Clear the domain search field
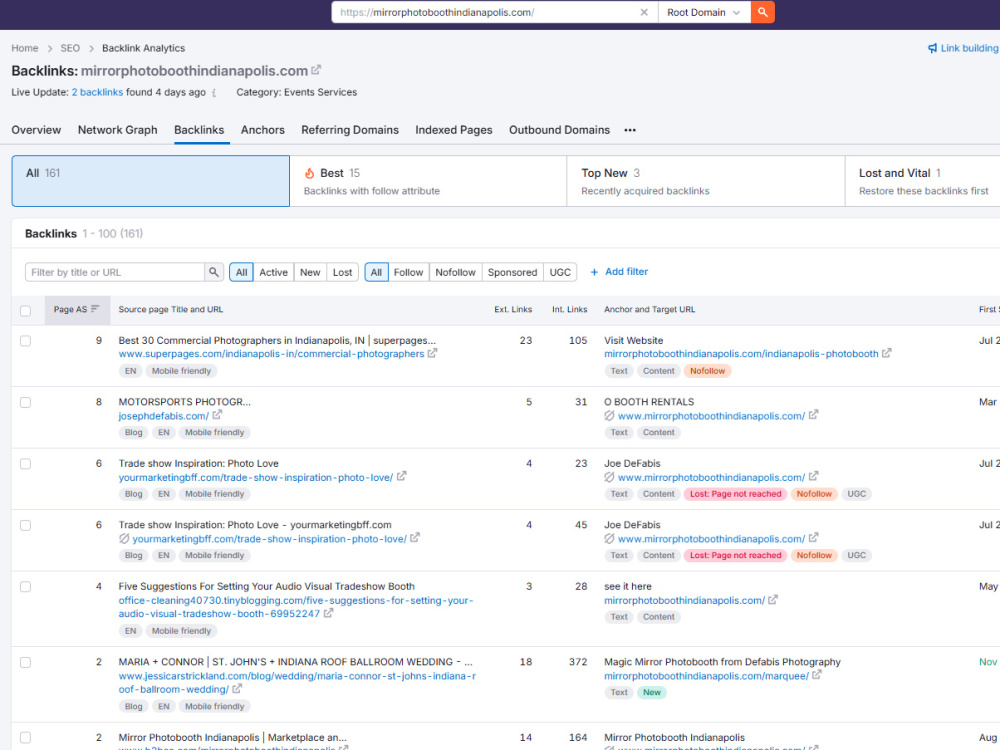This screenshot has height=750, width=1000. 644,12
